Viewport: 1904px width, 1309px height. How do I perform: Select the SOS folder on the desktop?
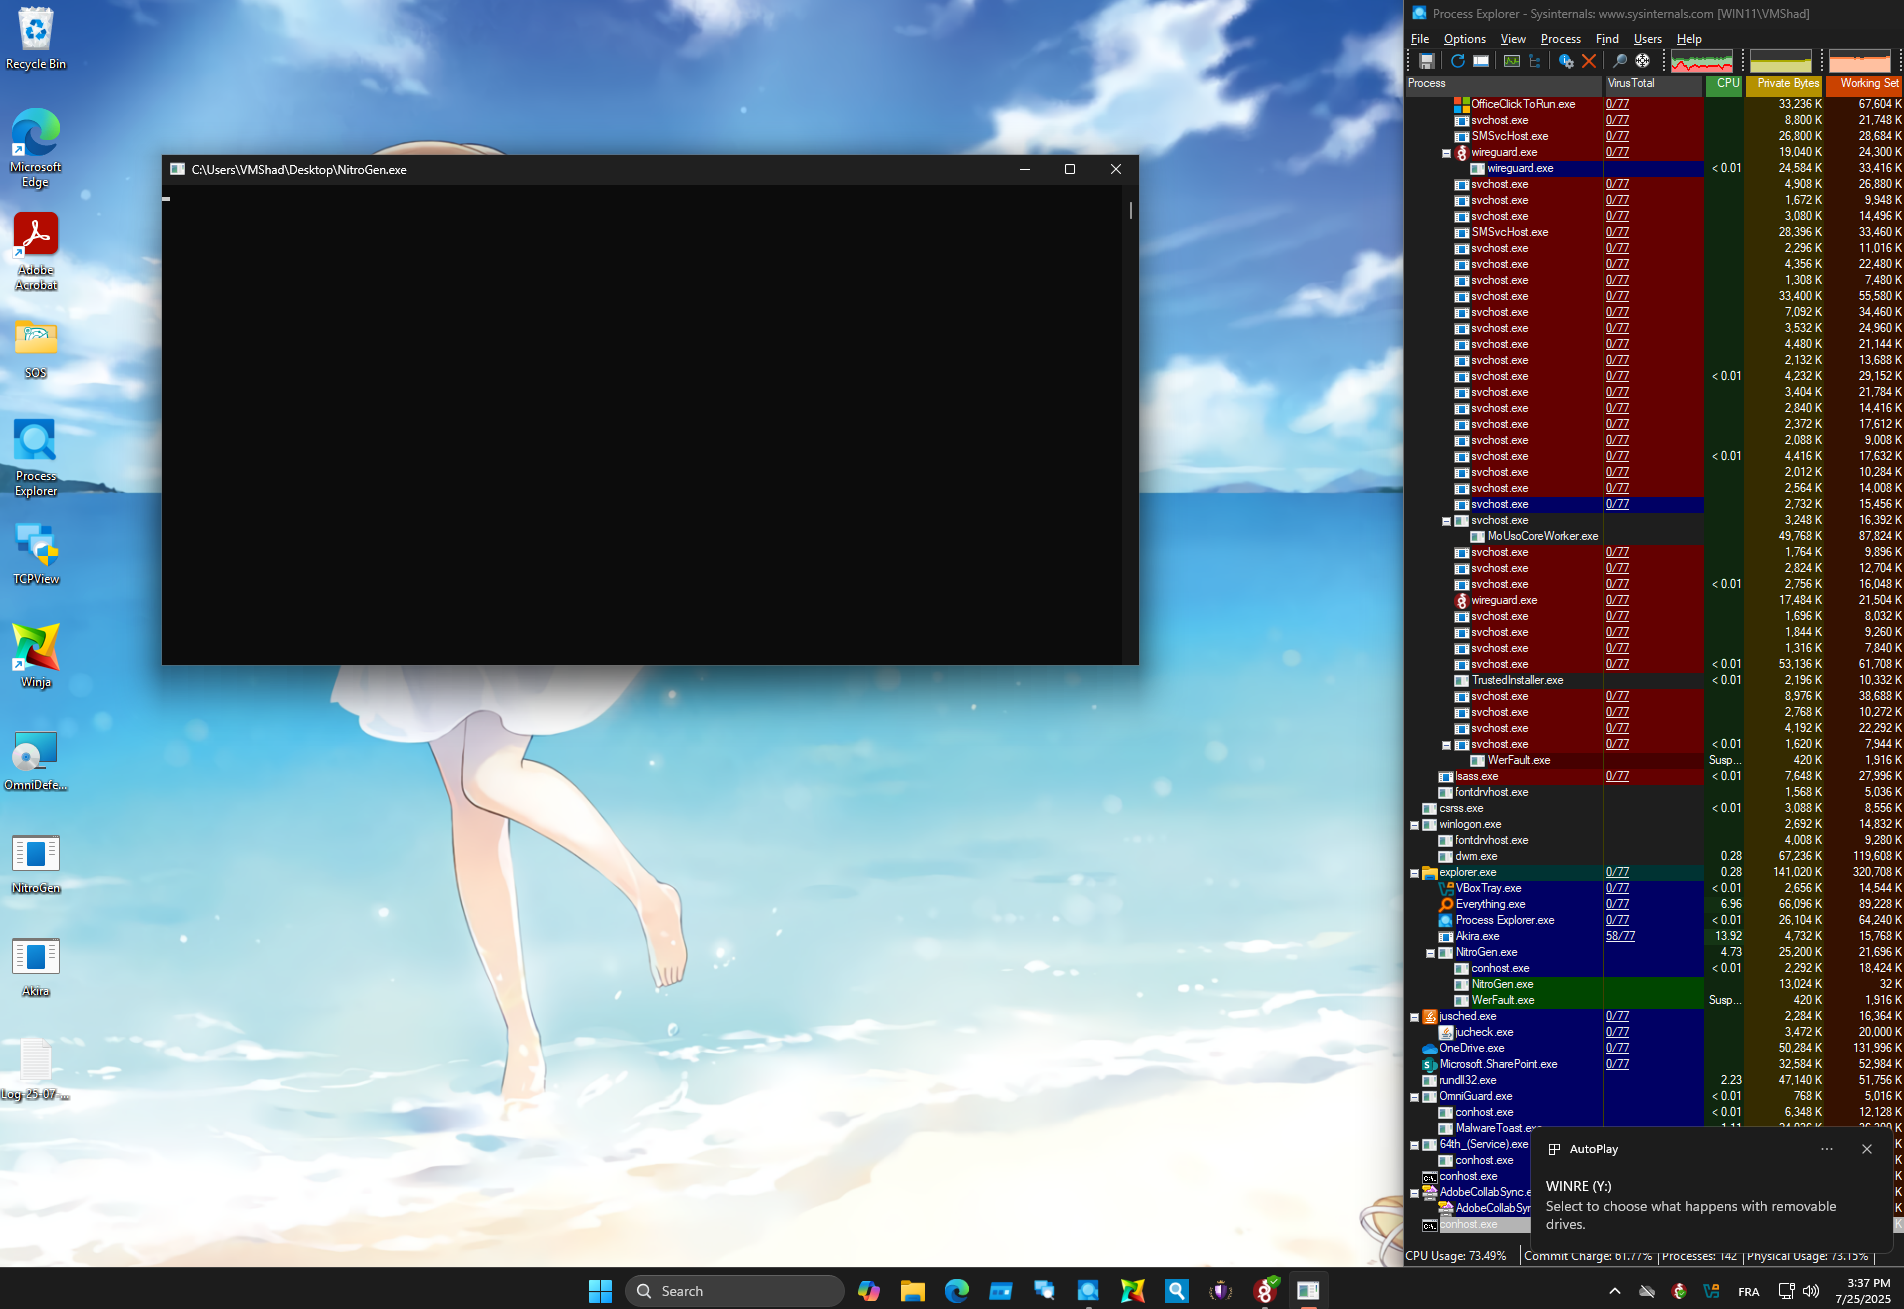[36, 348]
